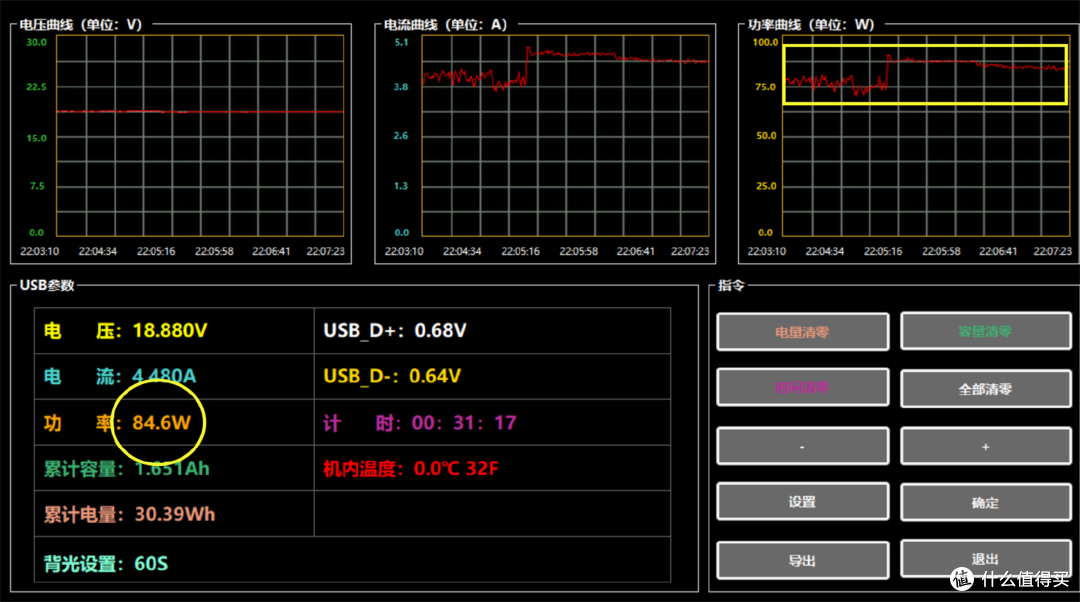Click the minus (-) command button
Viewport: 1080px width, 602px height.
802,446
